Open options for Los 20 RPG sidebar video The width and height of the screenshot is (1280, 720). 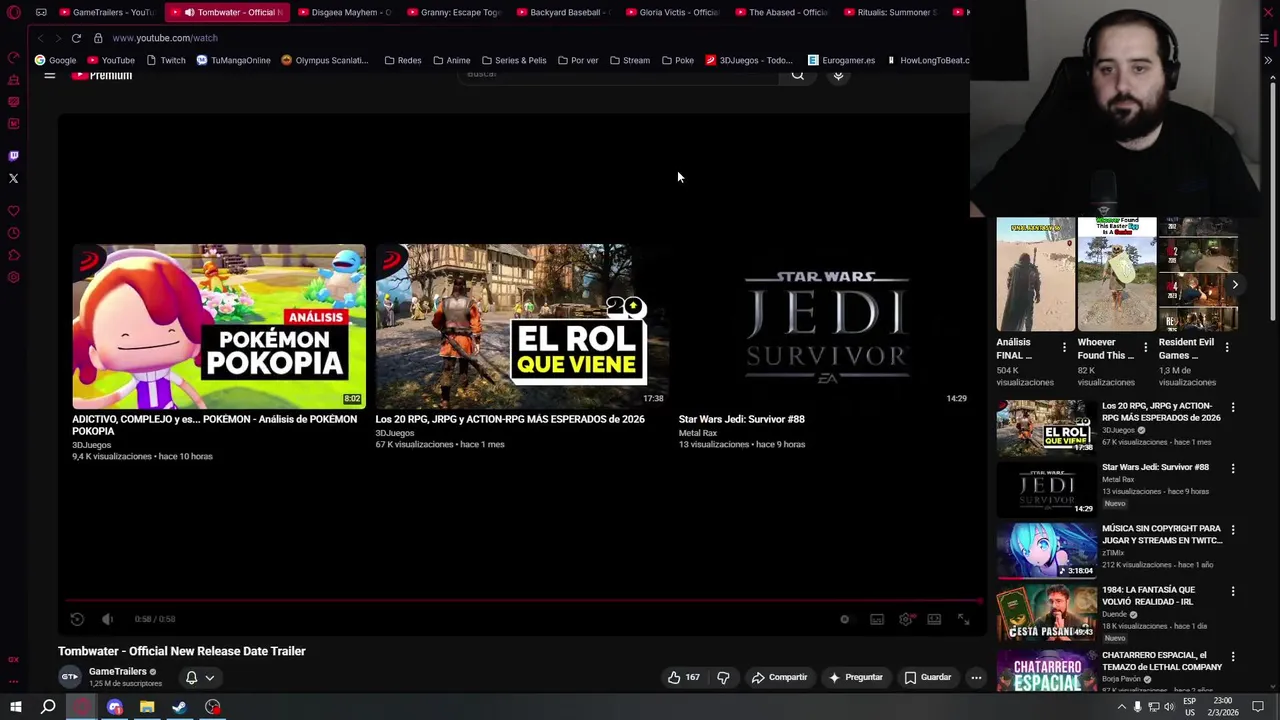[x=1232, y=407]
